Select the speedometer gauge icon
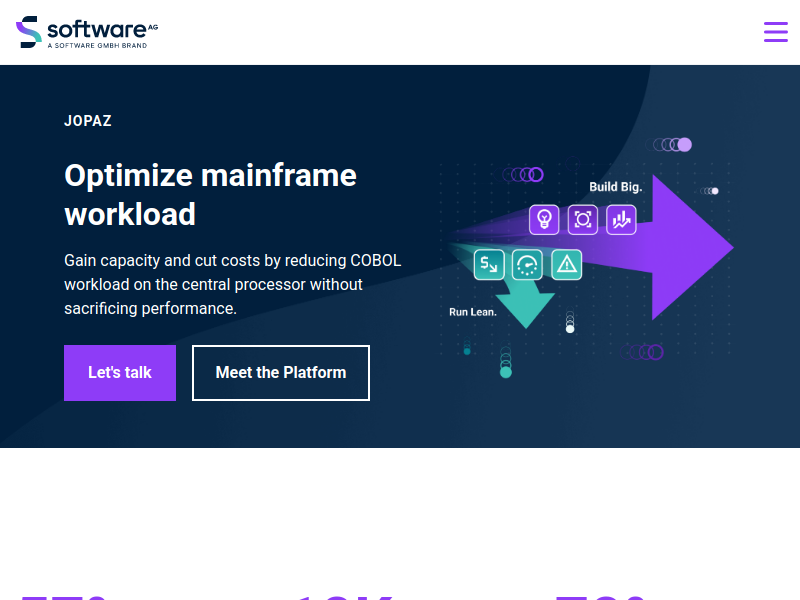Image resolution: width=800 pixels, height=600 pixels. point(527,264)
